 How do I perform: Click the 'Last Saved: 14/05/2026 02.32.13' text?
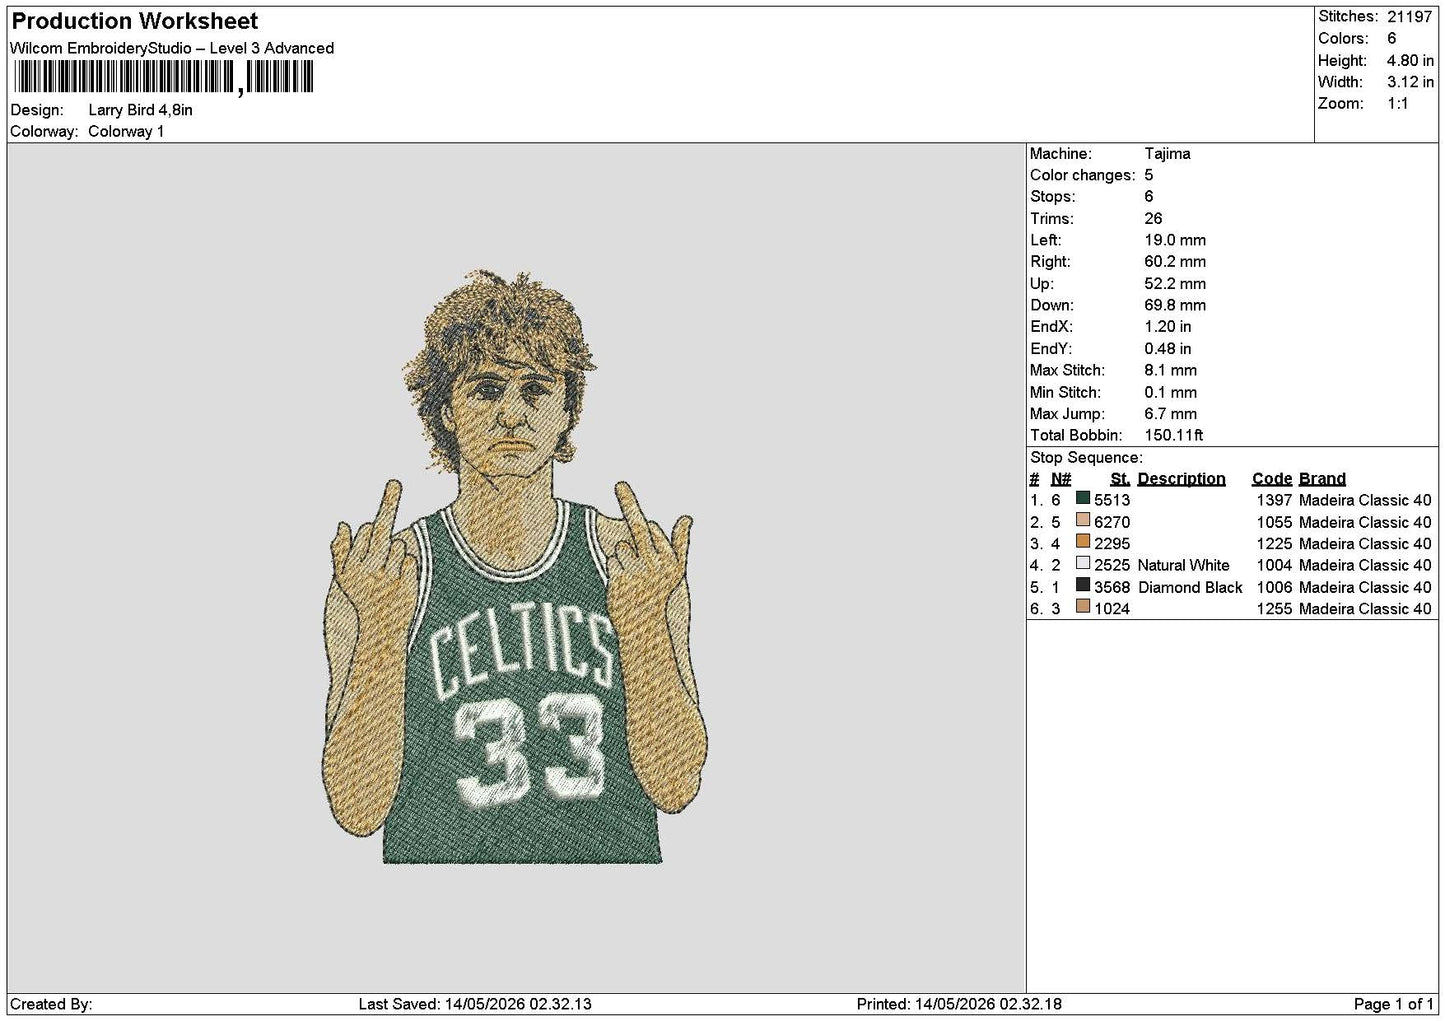pos(475,1004)
